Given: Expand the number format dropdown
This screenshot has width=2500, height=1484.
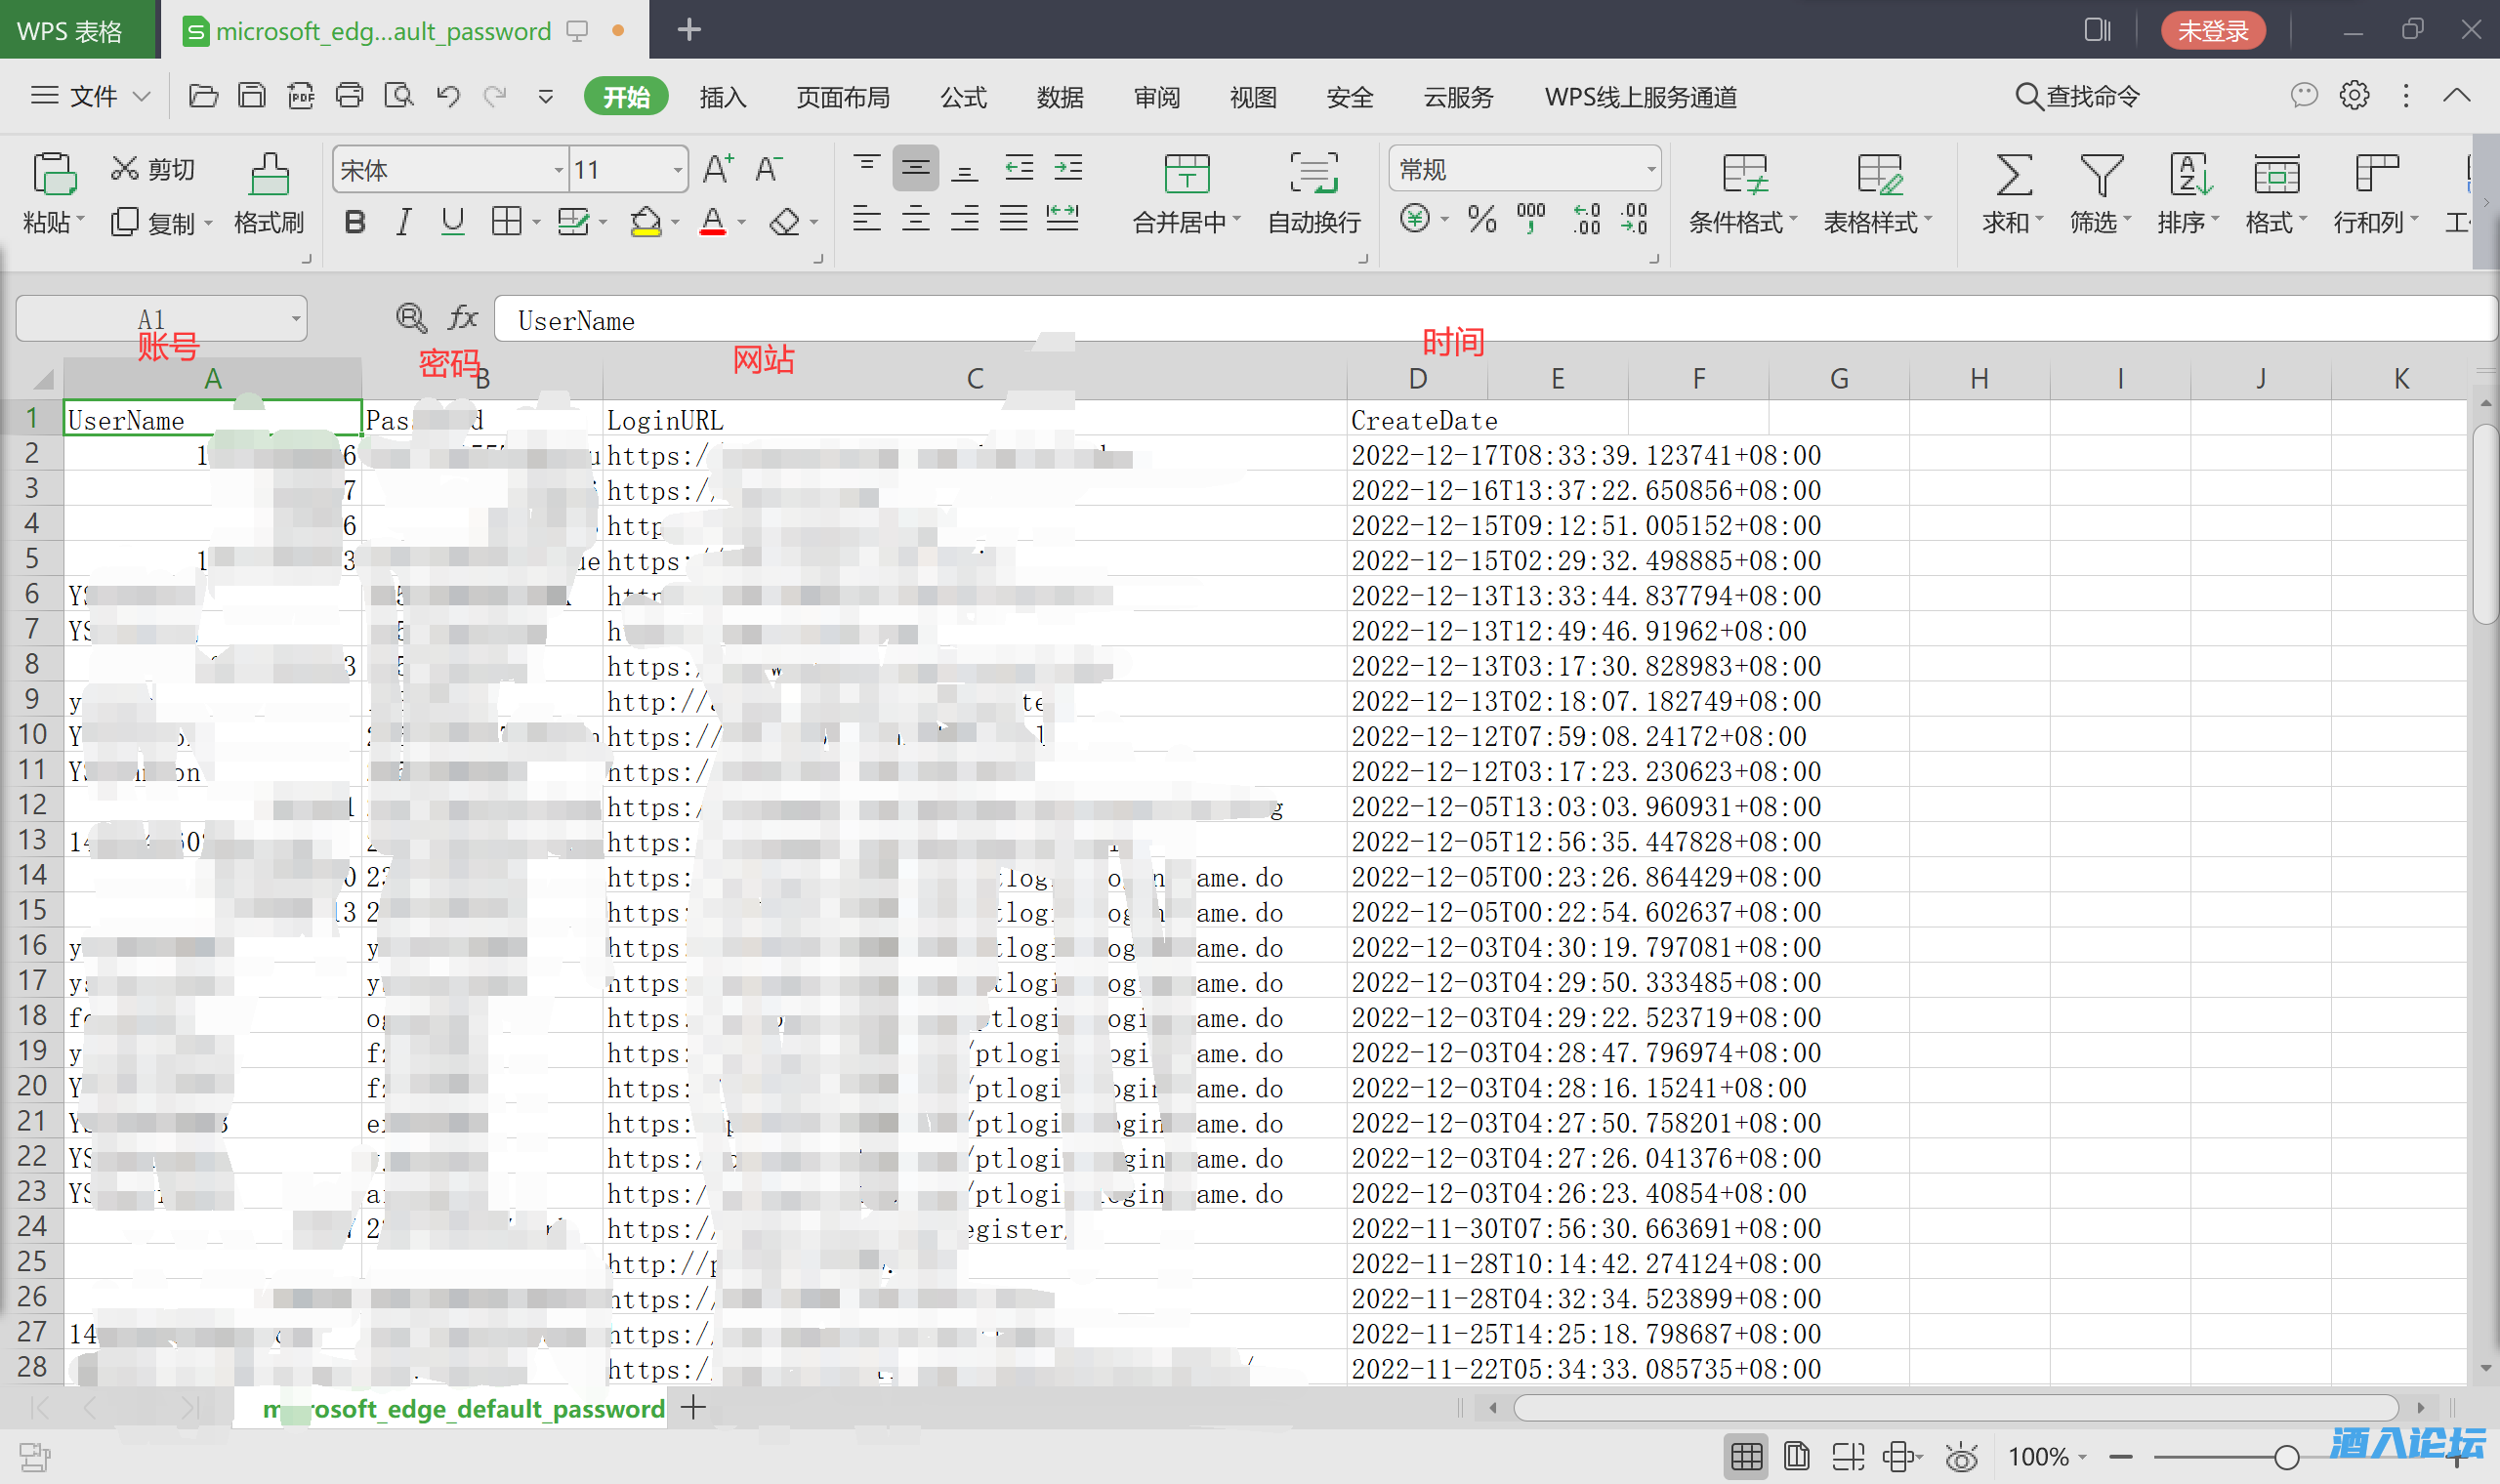Looking at the screenshot, I should click(x=1650, y=170).
